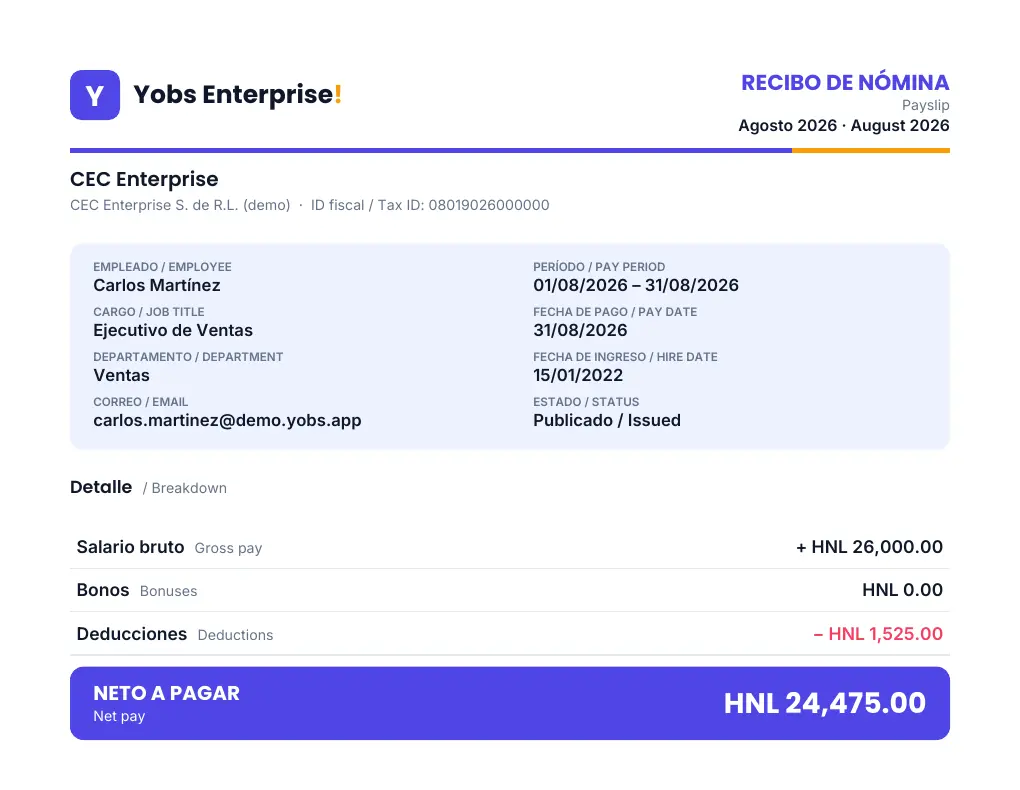Image resolution: width=1020 pixels, height=790 pixels.
Task: Select the Agosto 2026 · August 2026 period text
Action: tap(844, 126)
